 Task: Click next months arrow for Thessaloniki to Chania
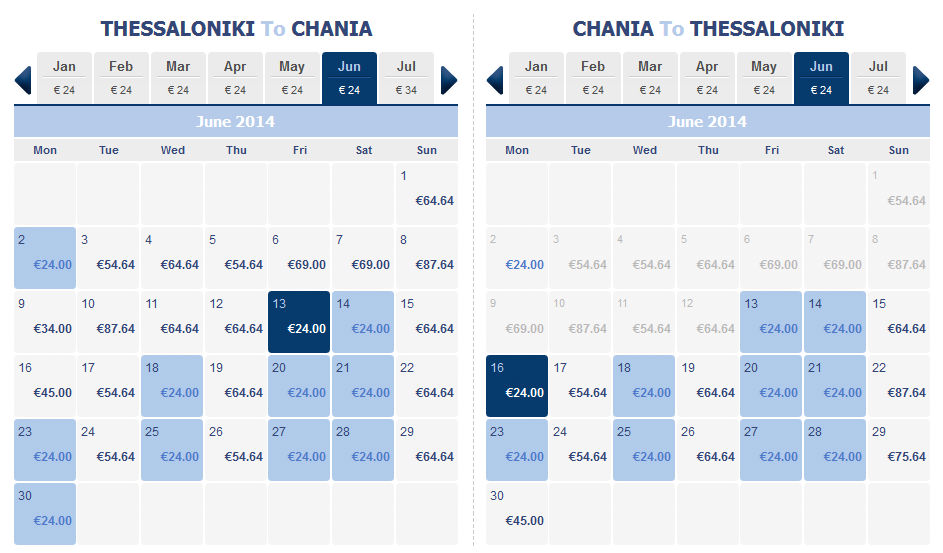[449, 80]
